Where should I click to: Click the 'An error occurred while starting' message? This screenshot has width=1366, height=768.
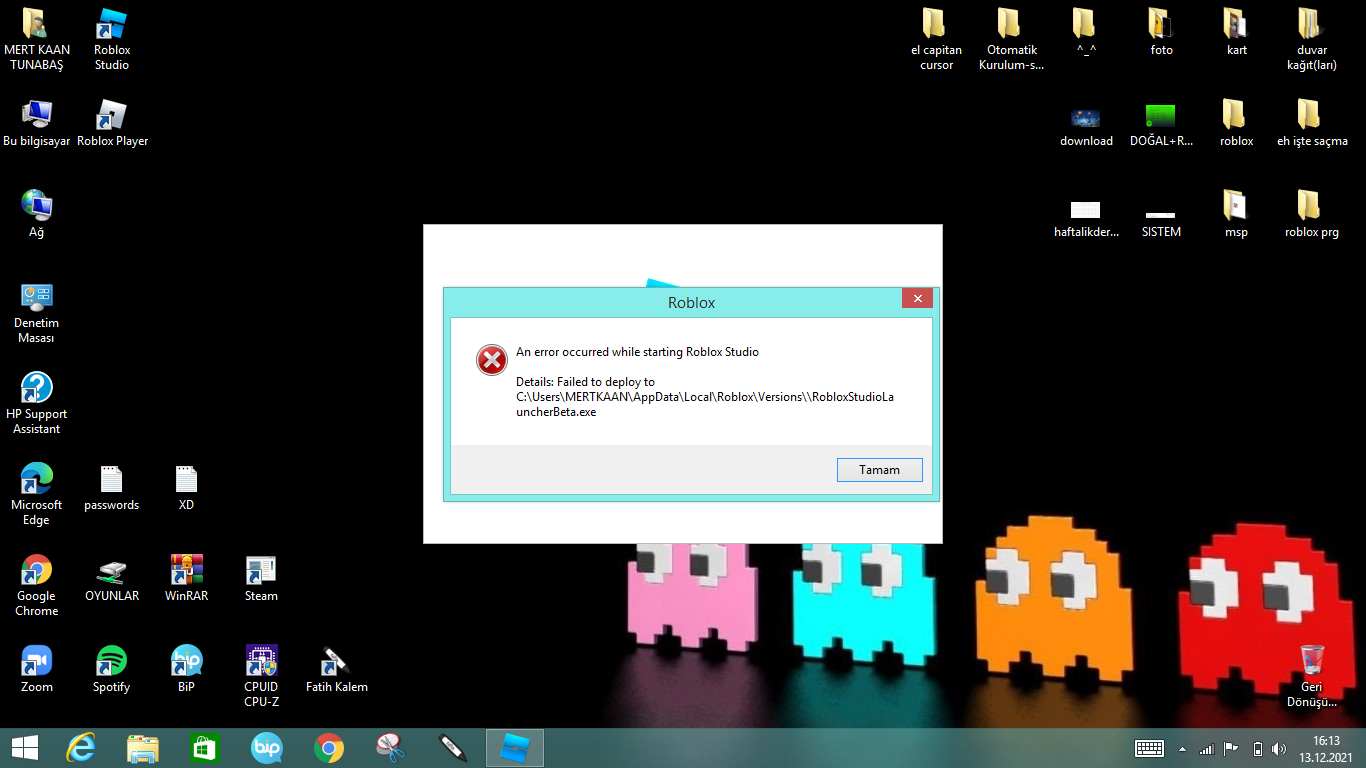point(637,352)
